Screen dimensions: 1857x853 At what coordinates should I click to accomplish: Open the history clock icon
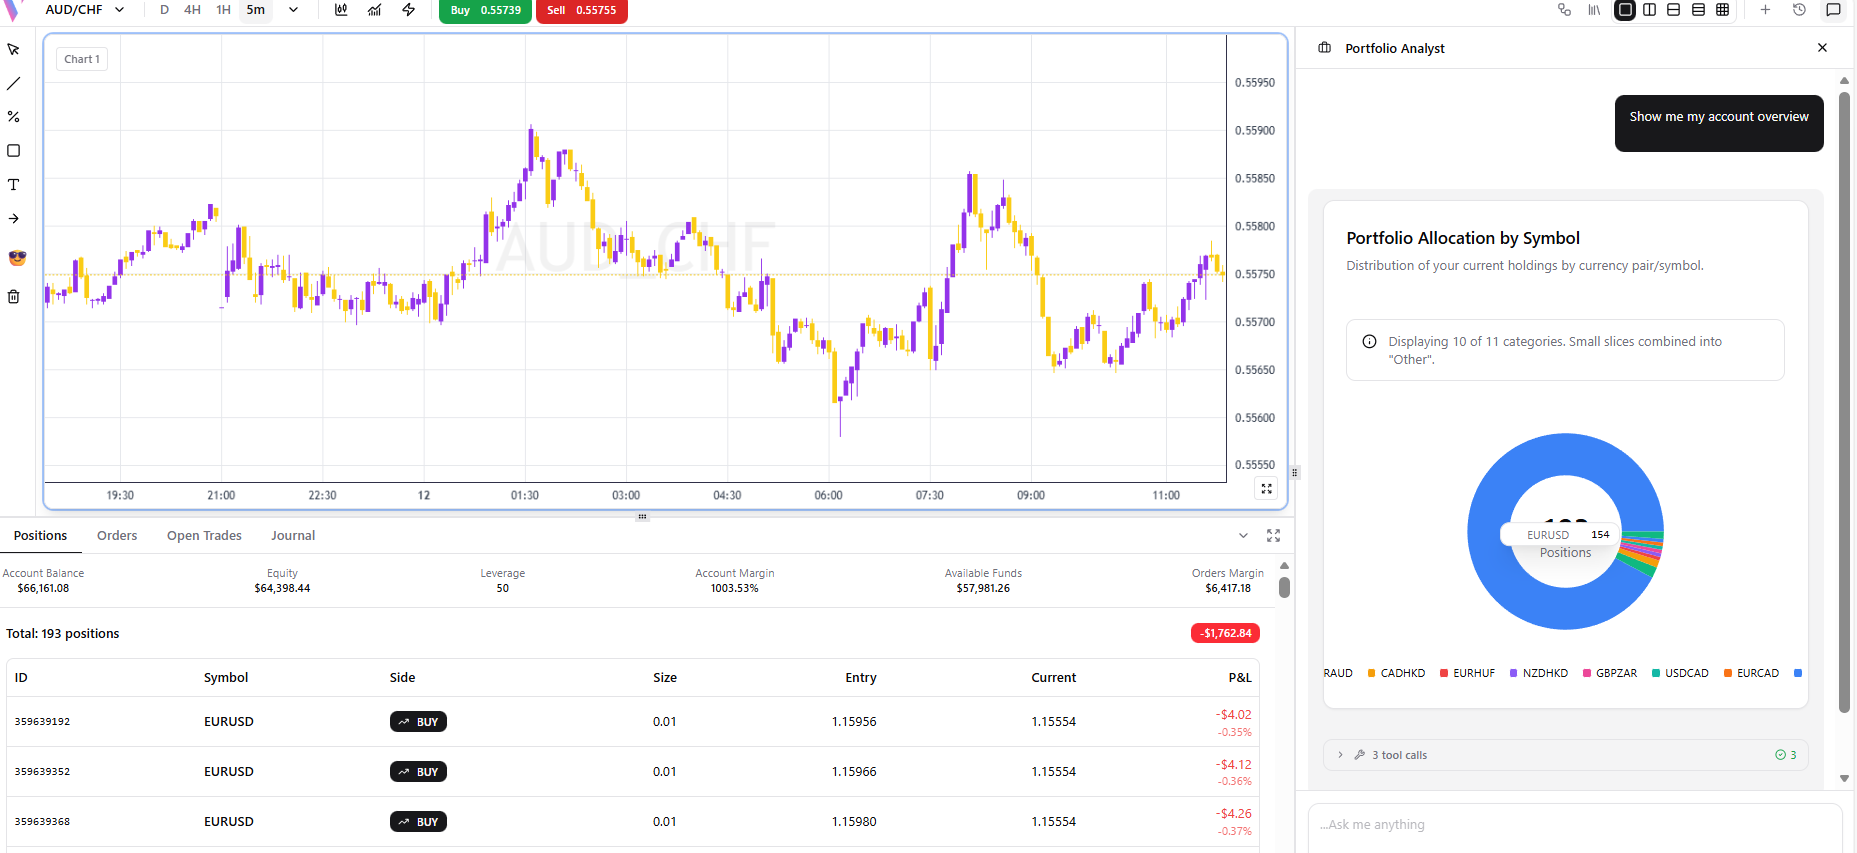[1799, 10]
